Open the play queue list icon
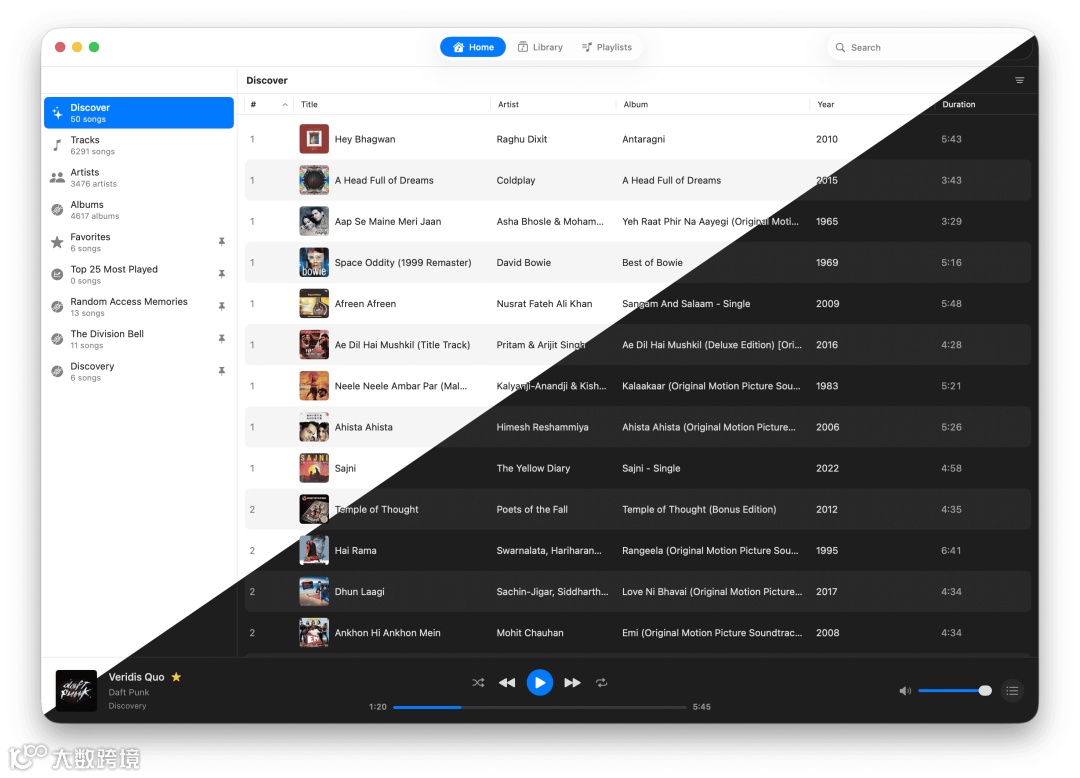Image resolution: width=1080 pixels, height=778 pixels. point(1012,691)
